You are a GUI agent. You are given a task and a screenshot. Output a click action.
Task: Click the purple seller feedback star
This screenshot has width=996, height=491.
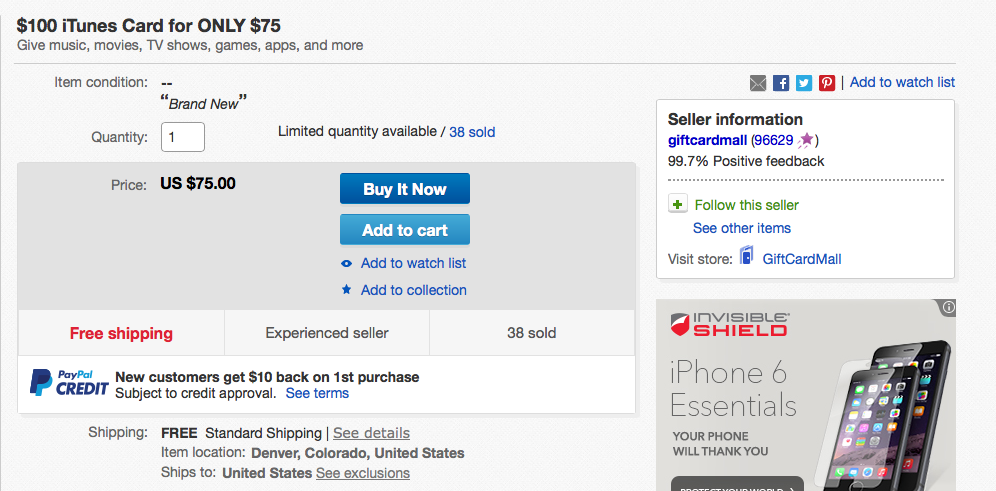806,140
